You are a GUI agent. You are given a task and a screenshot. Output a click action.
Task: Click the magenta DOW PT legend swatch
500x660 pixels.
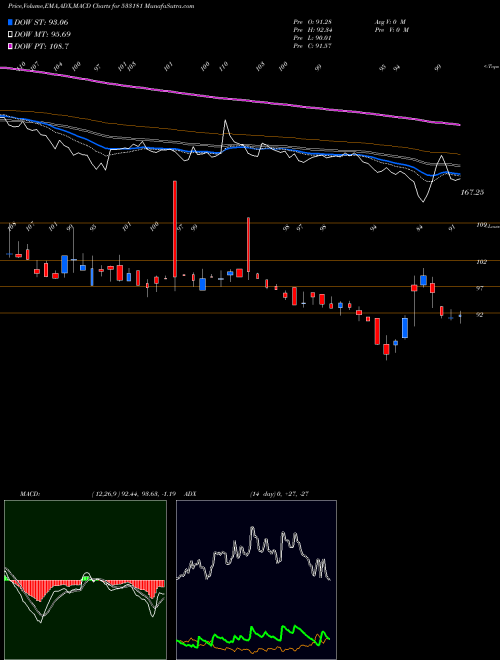point(10,46)
